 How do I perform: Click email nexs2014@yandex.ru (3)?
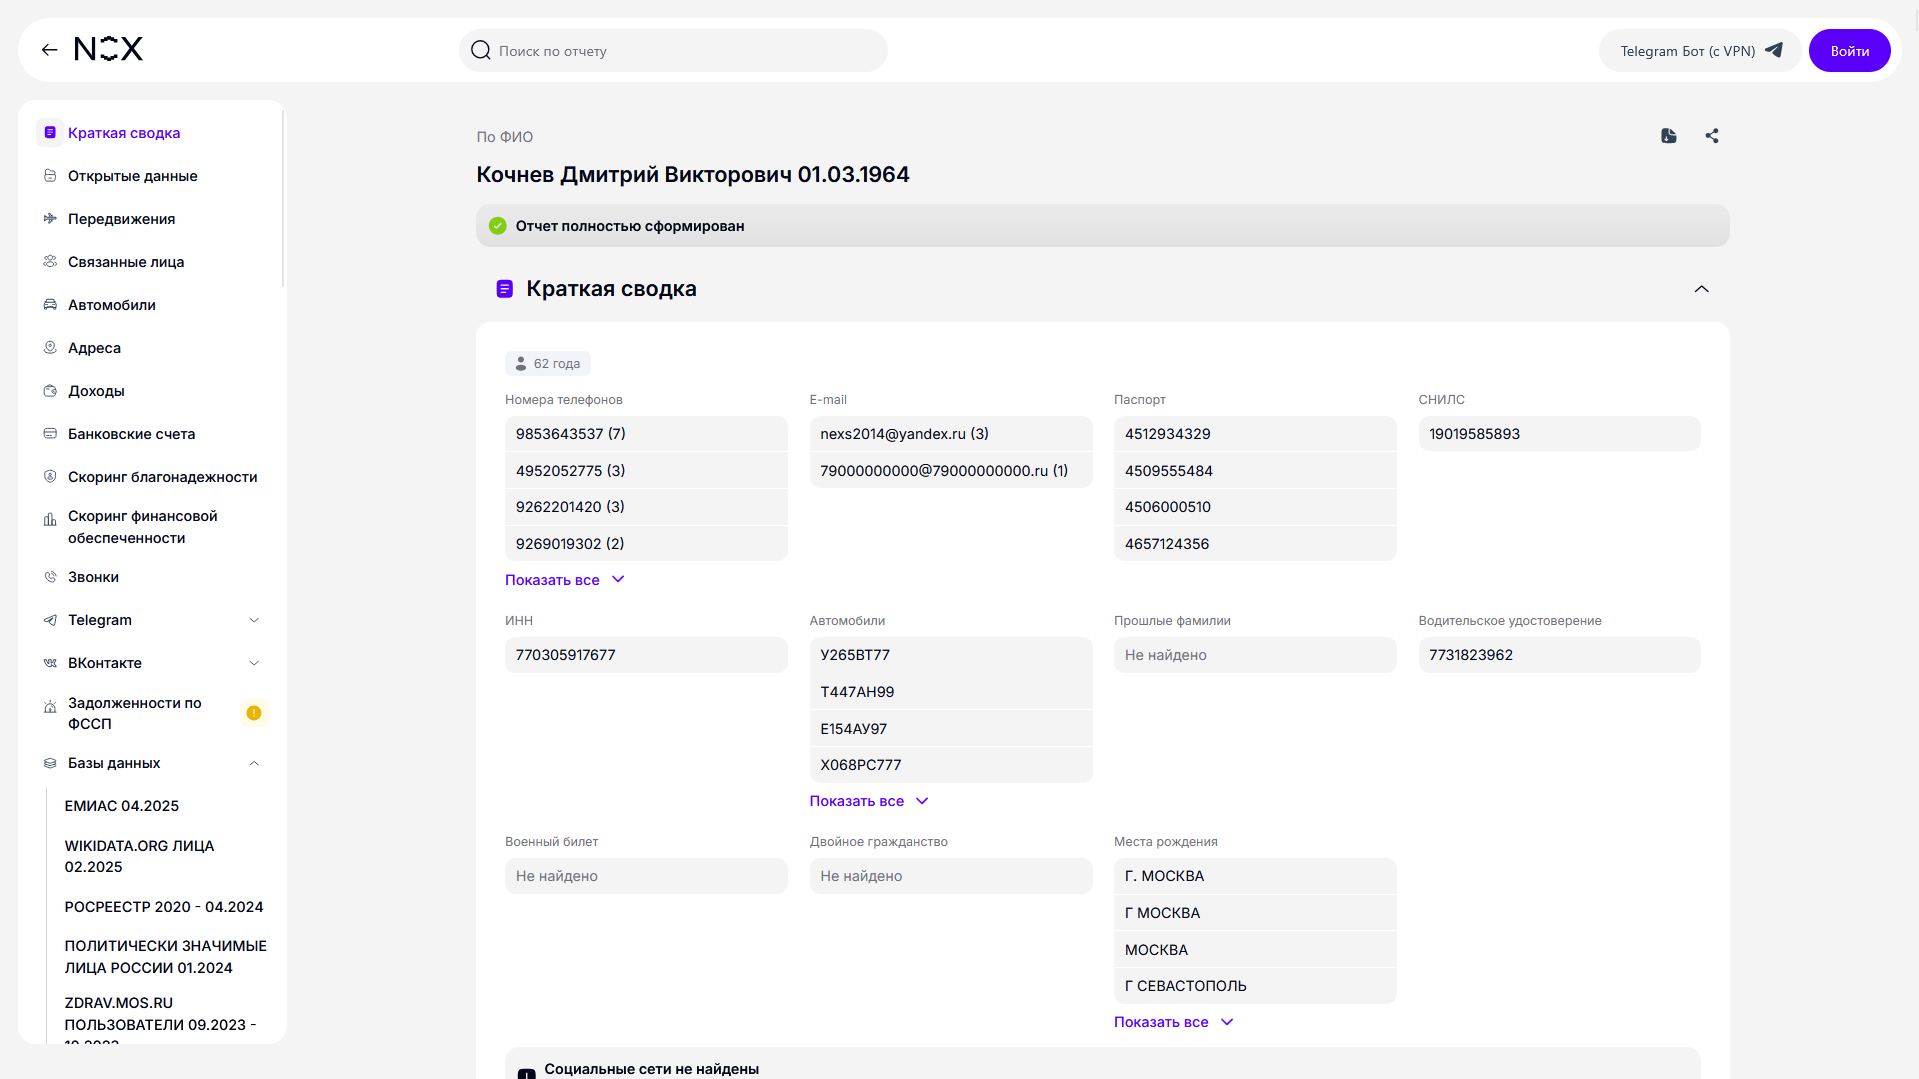pos(951,434)
